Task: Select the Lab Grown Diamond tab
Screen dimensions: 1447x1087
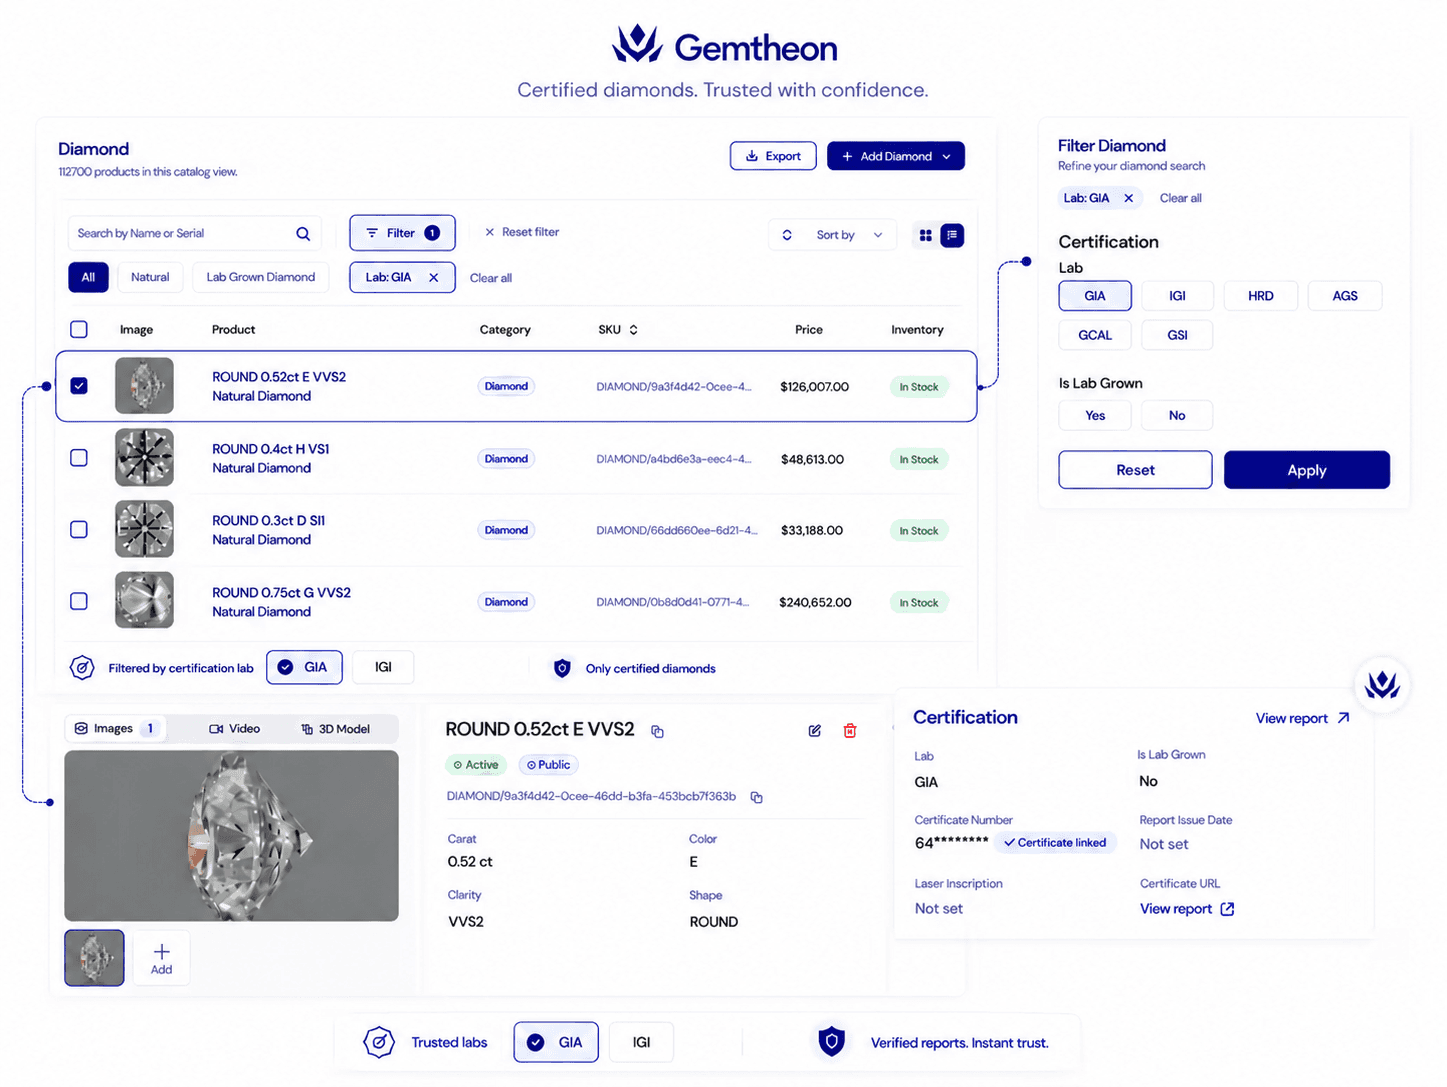Action: tap(261, 277)
